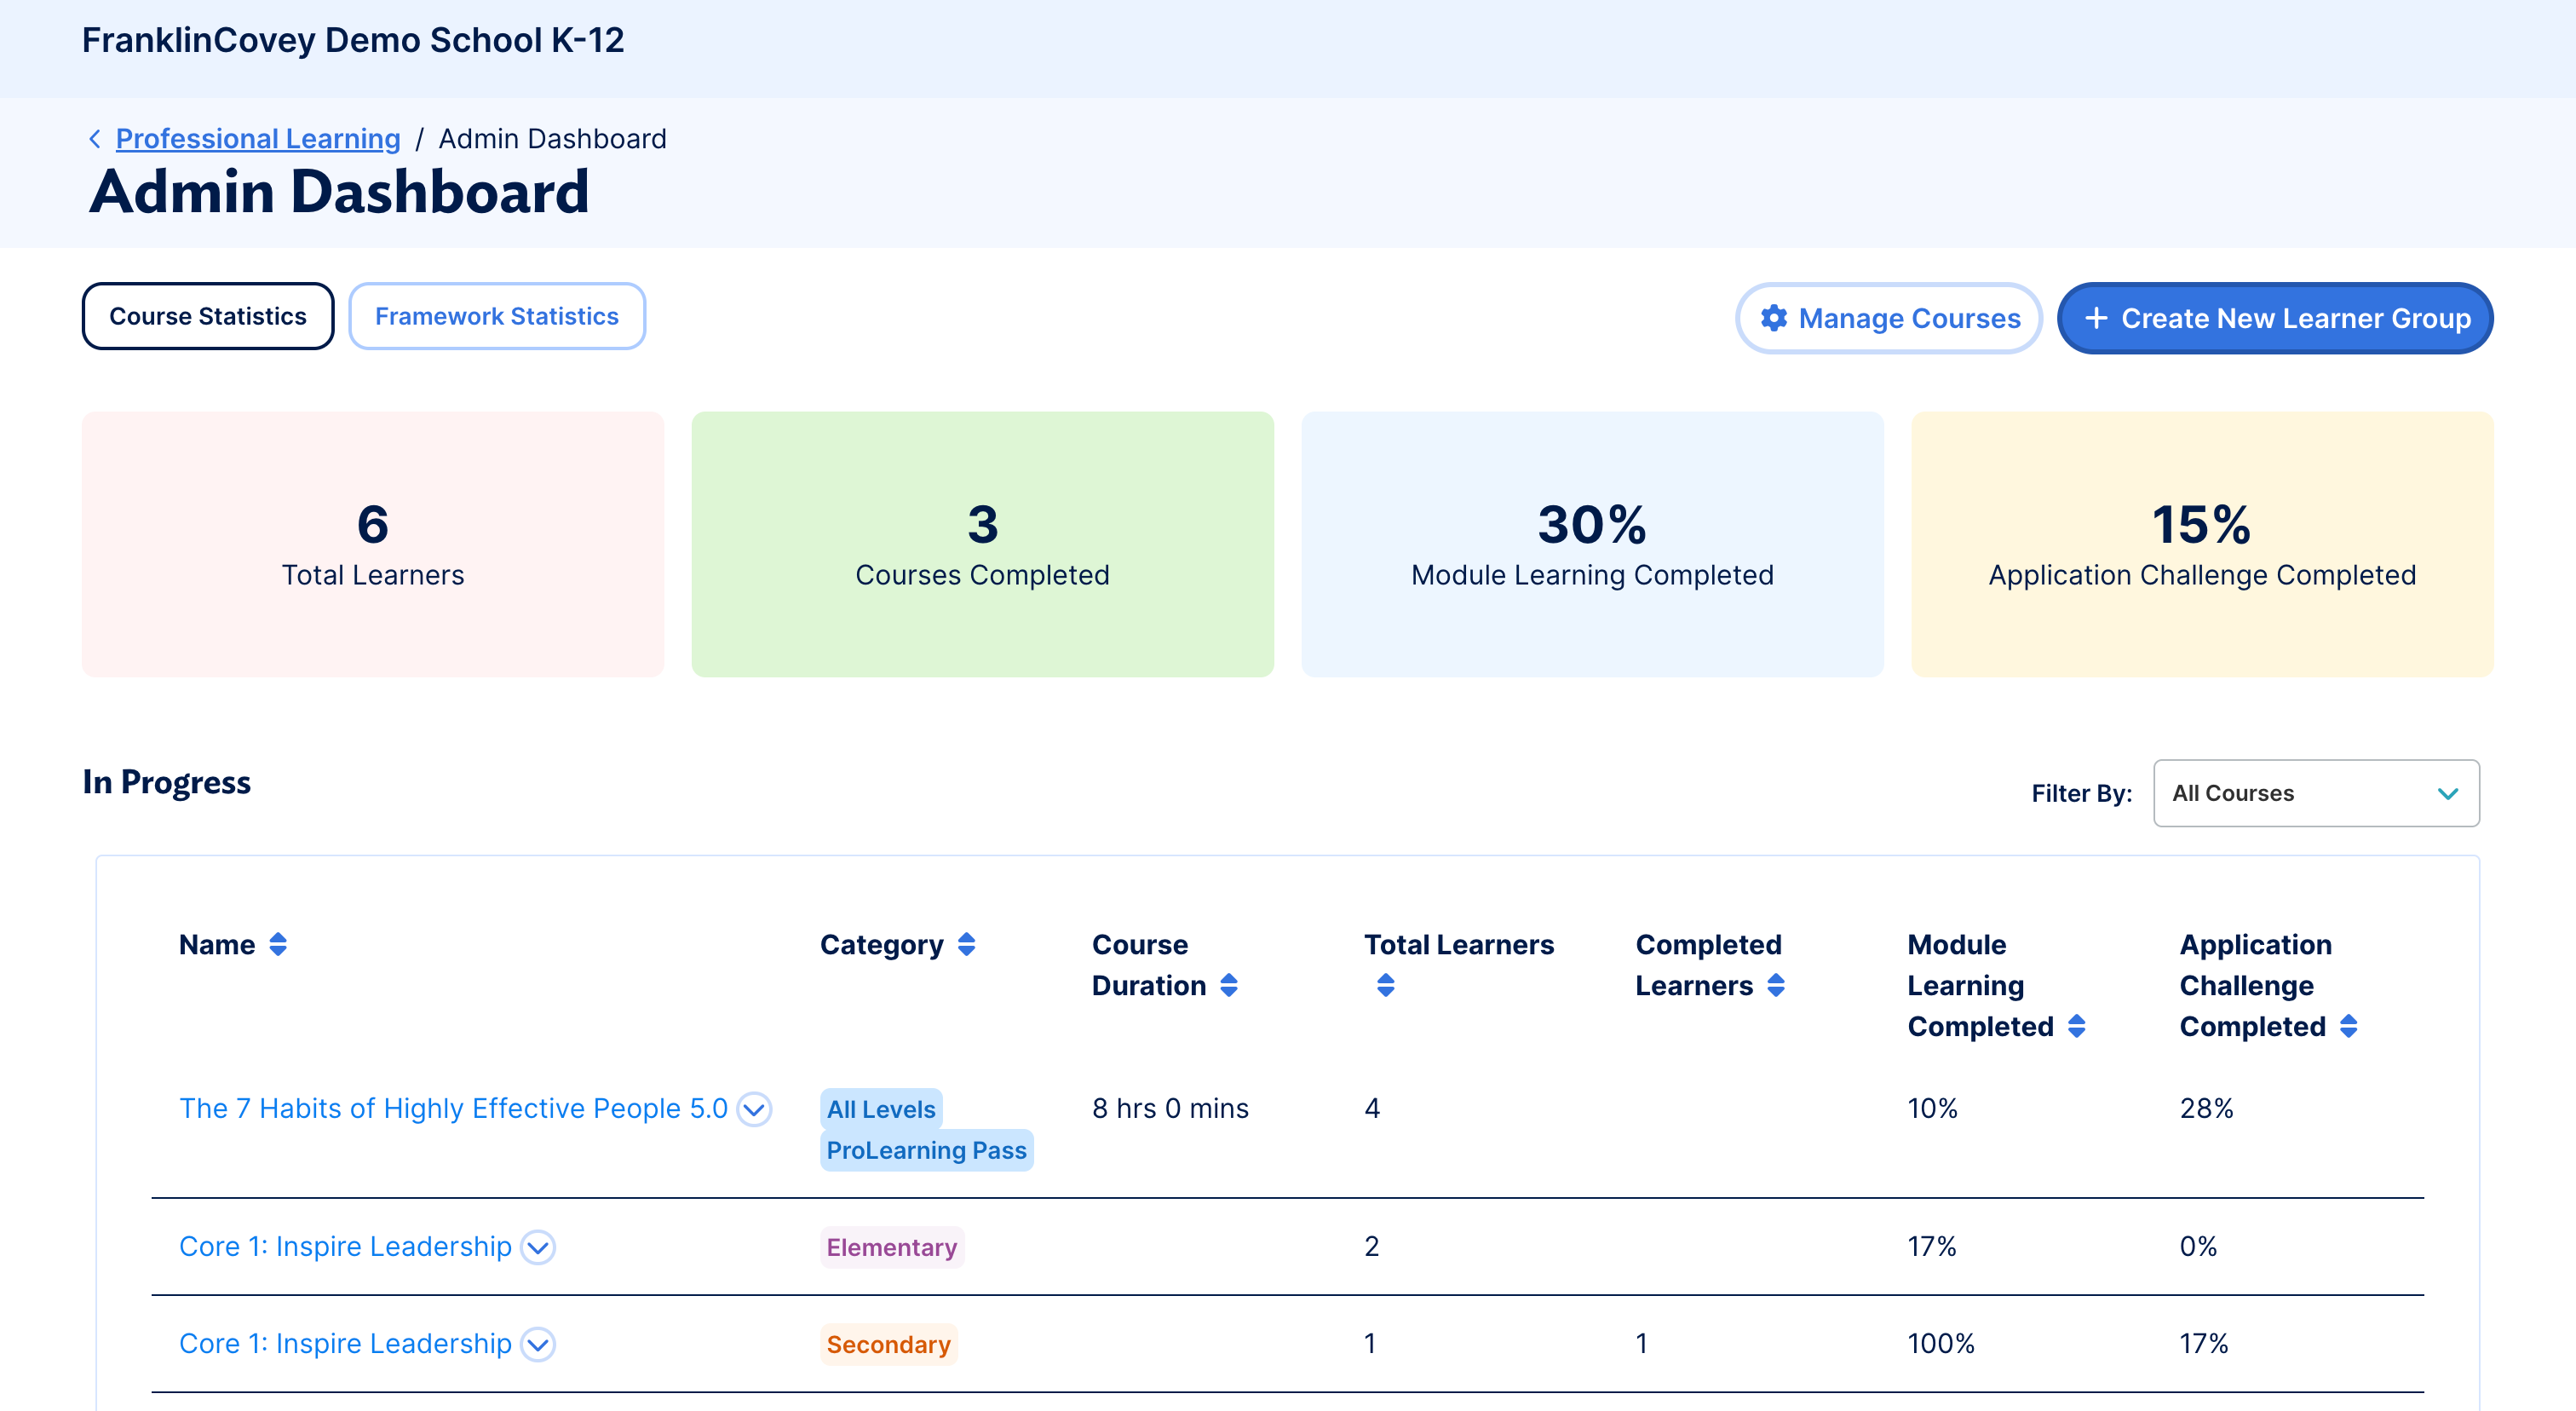Screen dimensions: 2576x1411
Task: Click the Total Learners summary card
Action: [x=373, y=544]
